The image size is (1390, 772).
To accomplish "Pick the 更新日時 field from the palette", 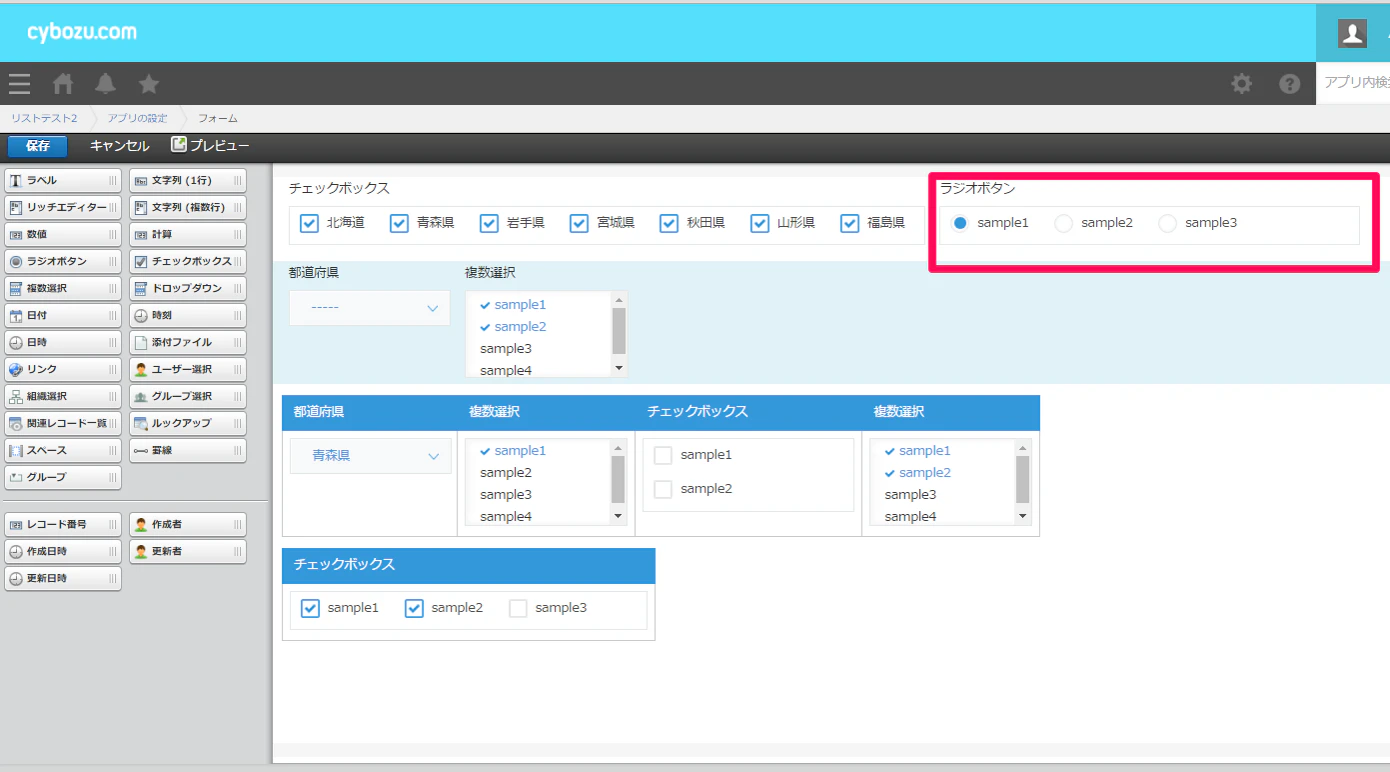I will [63, 578].
